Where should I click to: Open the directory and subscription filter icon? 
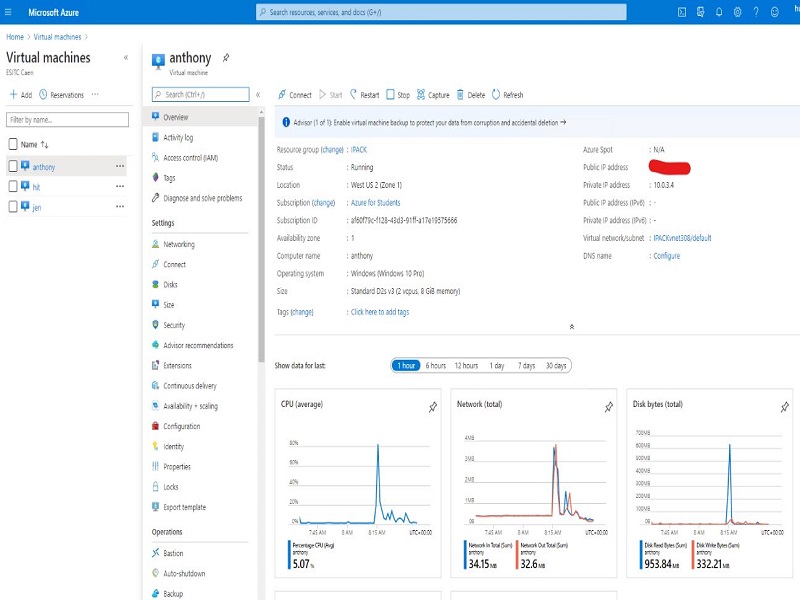click(x=701, y=12)
